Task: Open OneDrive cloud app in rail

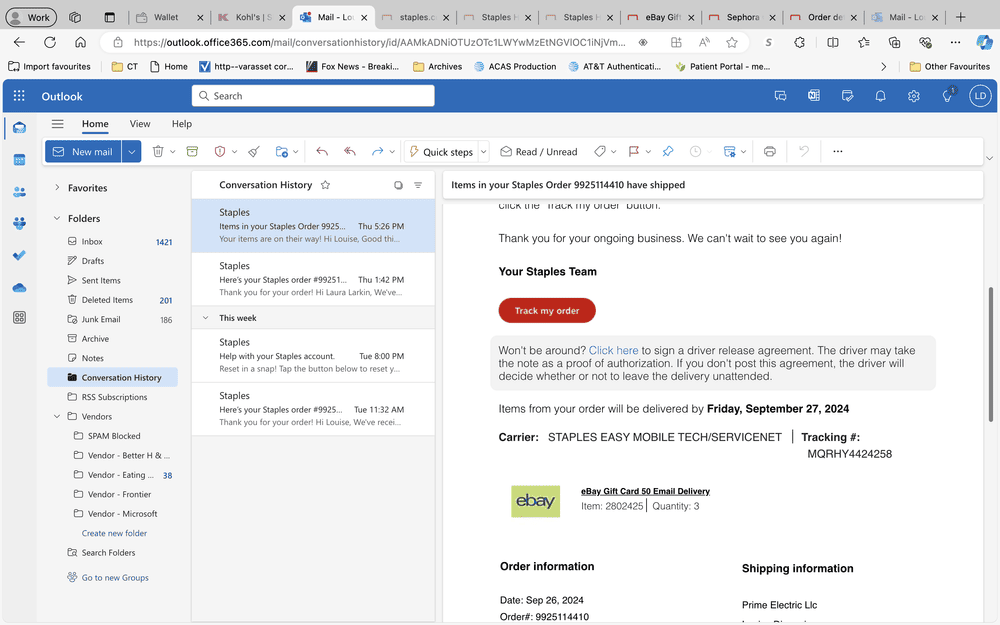Action: [x=19, y=288]
